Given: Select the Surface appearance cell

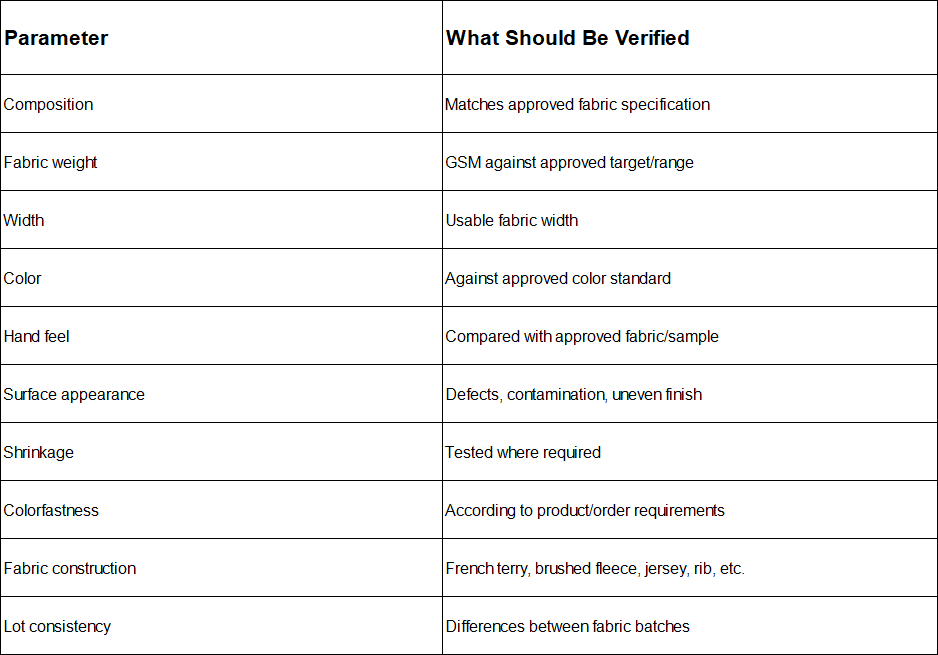Looking at the screenshot, I should click(x=221, y=394).
